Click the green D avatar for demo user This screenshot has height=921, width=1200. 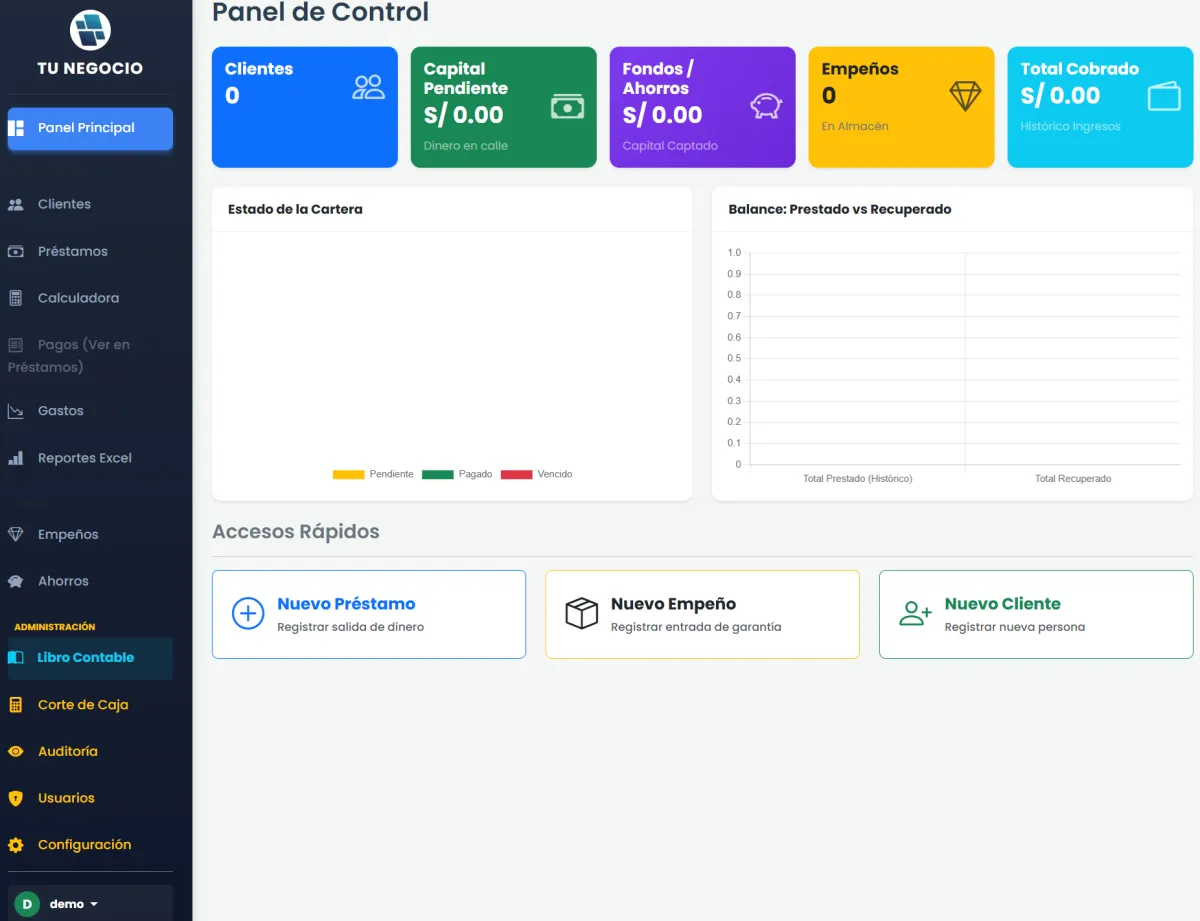click(x=27, y=904)
